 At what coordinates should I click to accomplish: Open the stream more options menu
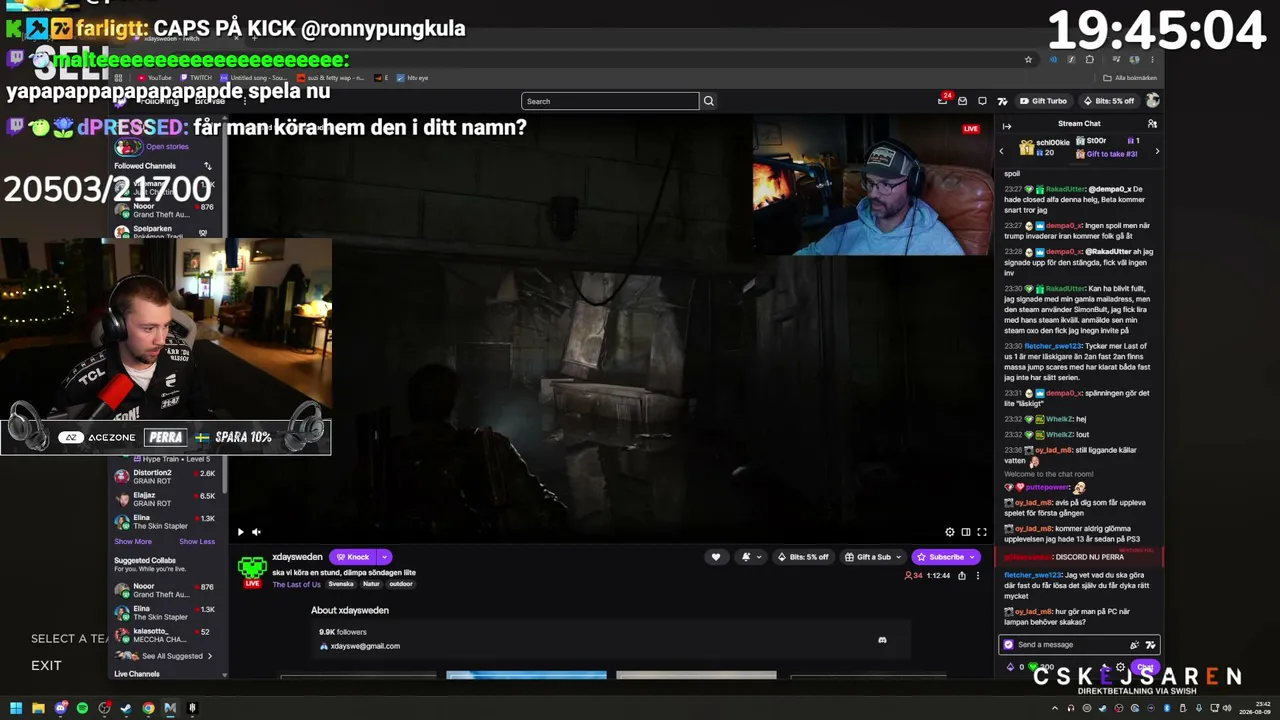978,575
